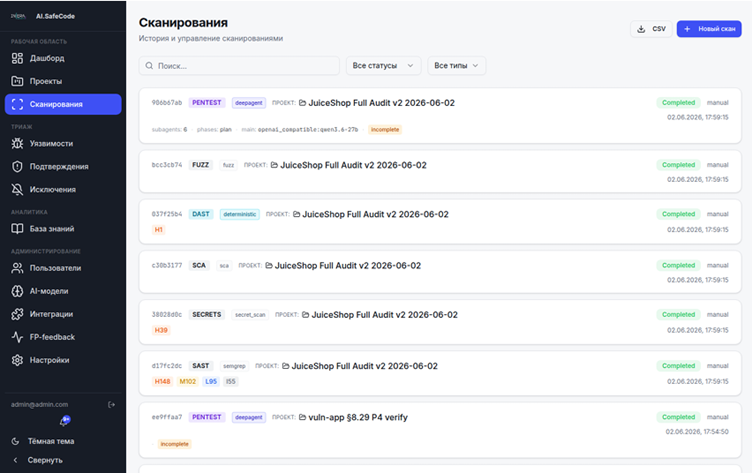Click the scan ID c30b3177
The height and width of the screenshot is (473, 752).
click(167, 266)
